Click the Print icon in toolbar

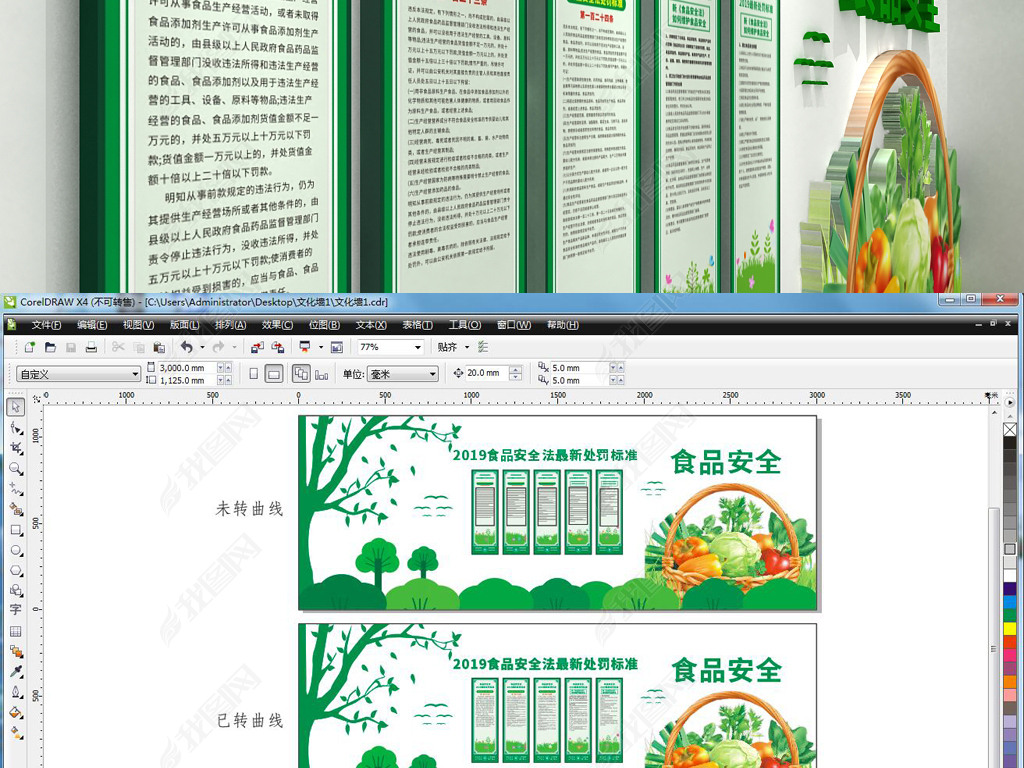(91, 347)
